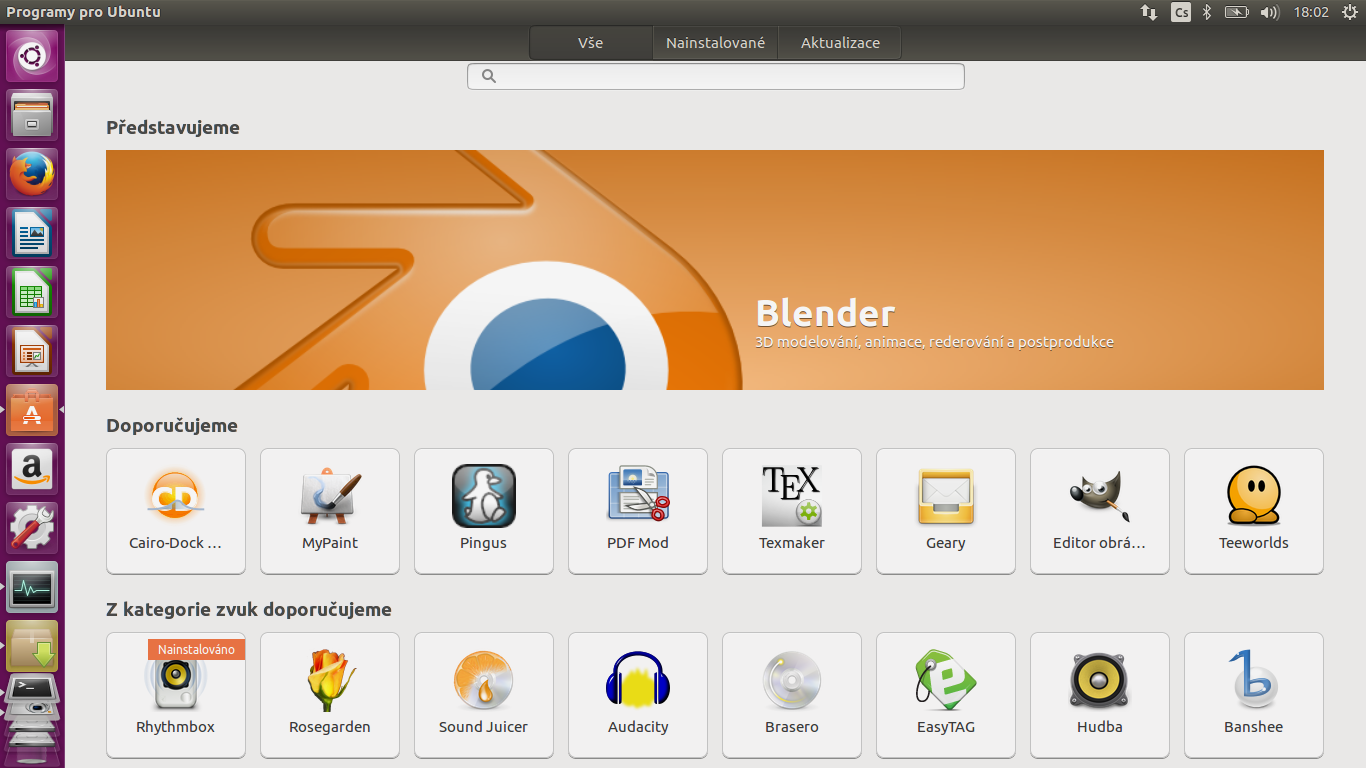This screenshot has width=1366, height=768.
Task: Open LibreOffice Writer in the launcher
Action: (32, 233)
